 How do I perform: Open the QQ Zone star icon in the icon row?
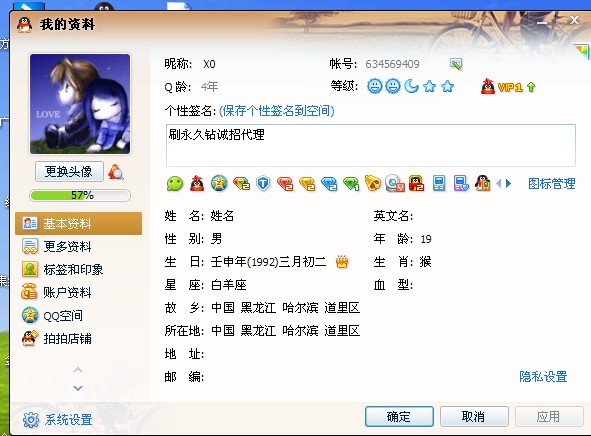(219, 184)
